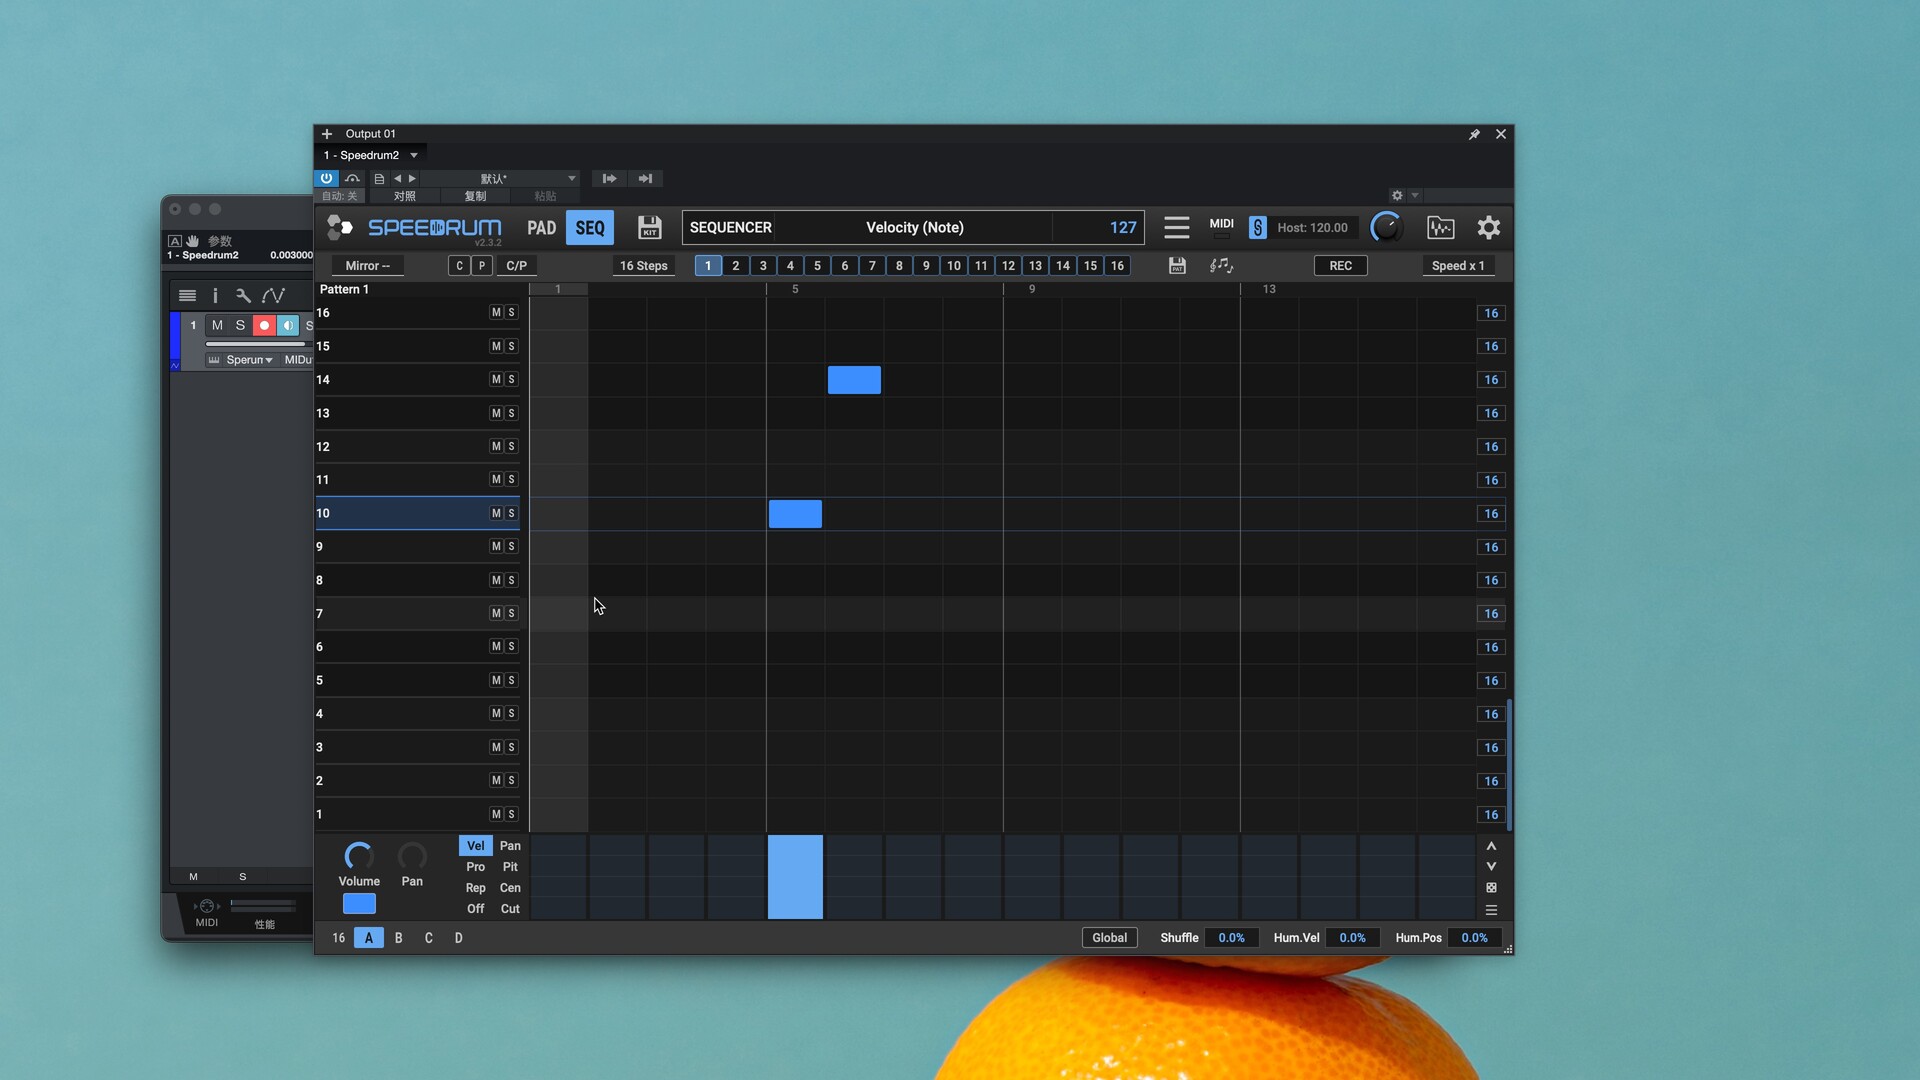The image size is (1920, 1080).
Task: Click the blue note on row 14
Action: [x=854, y=380]
